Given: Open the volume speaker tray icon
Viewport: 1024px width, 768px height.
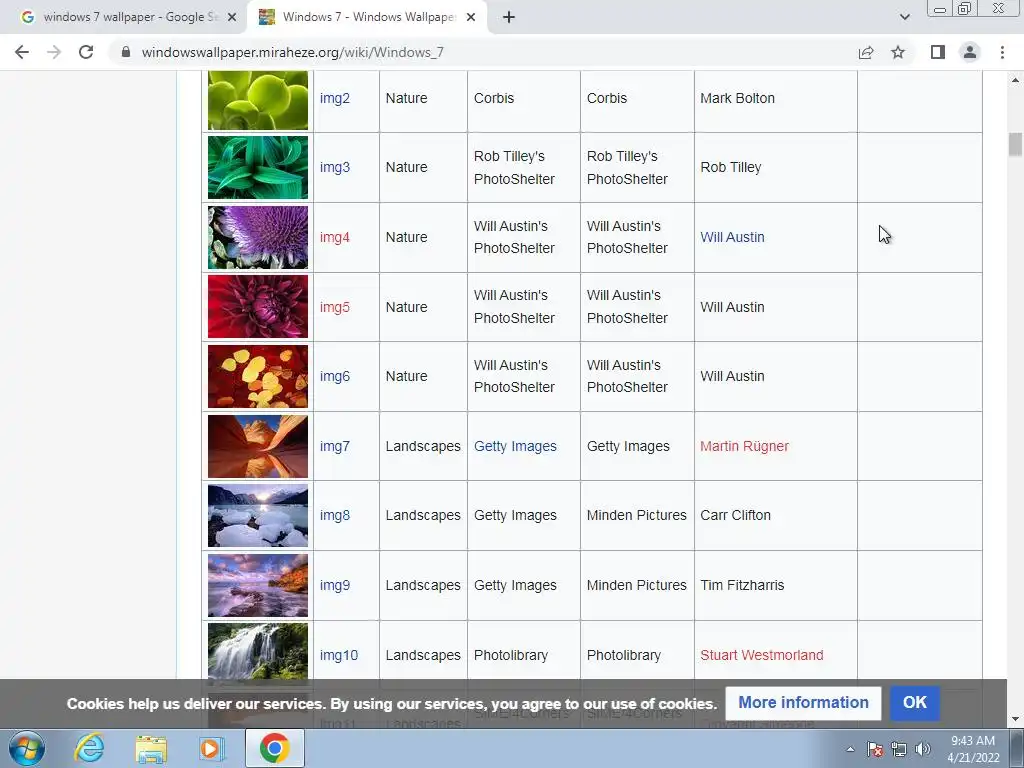Looking at the screenshot, I should [x=923, y=749].
